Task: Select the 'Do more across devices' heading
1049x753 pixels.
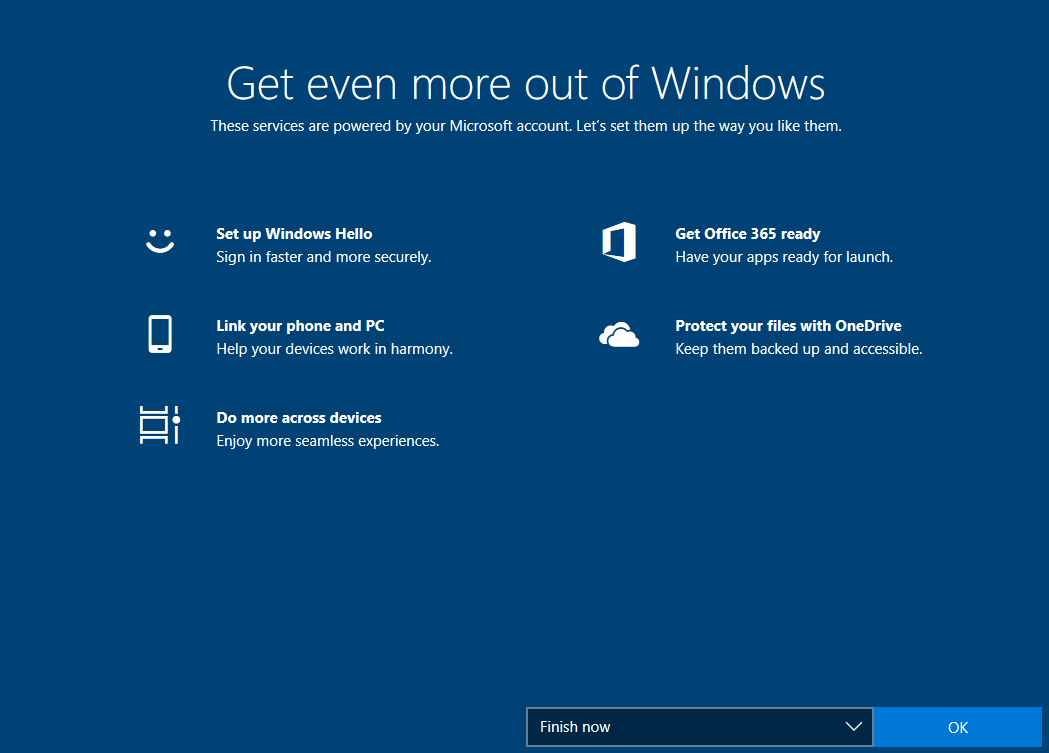Action: (x=298, y=418)
